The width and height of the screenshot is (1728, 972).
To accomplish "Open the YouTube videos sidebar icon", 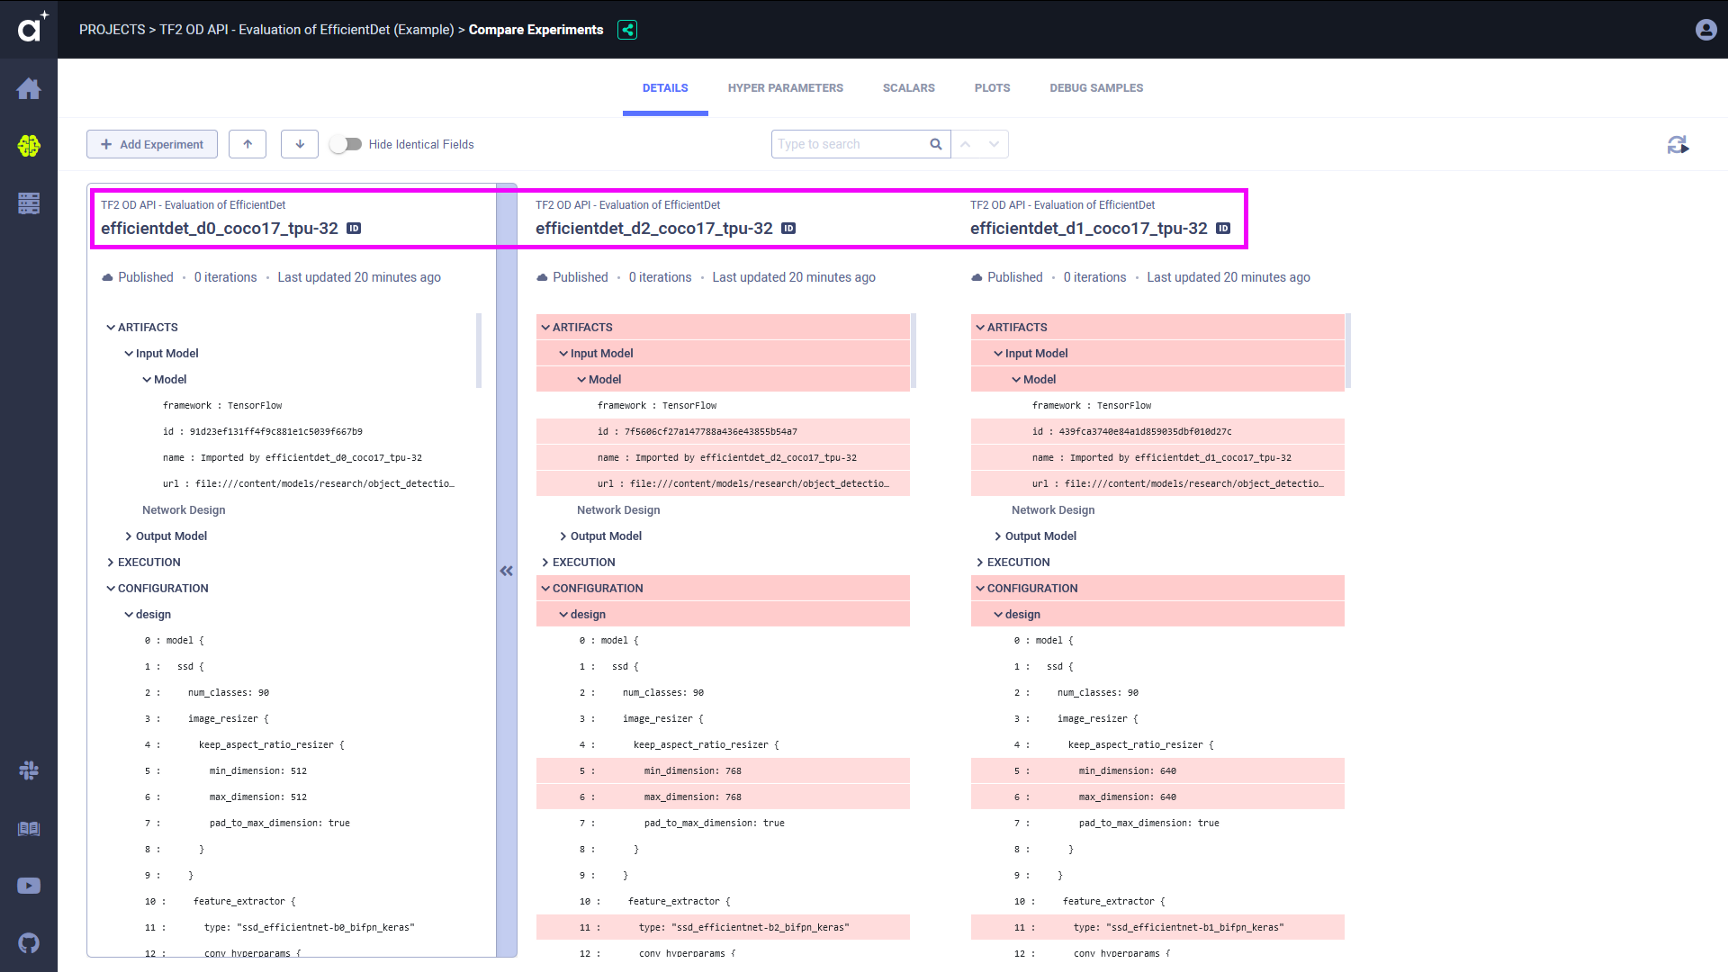I will pyautogui.click(x=29, y=886).
